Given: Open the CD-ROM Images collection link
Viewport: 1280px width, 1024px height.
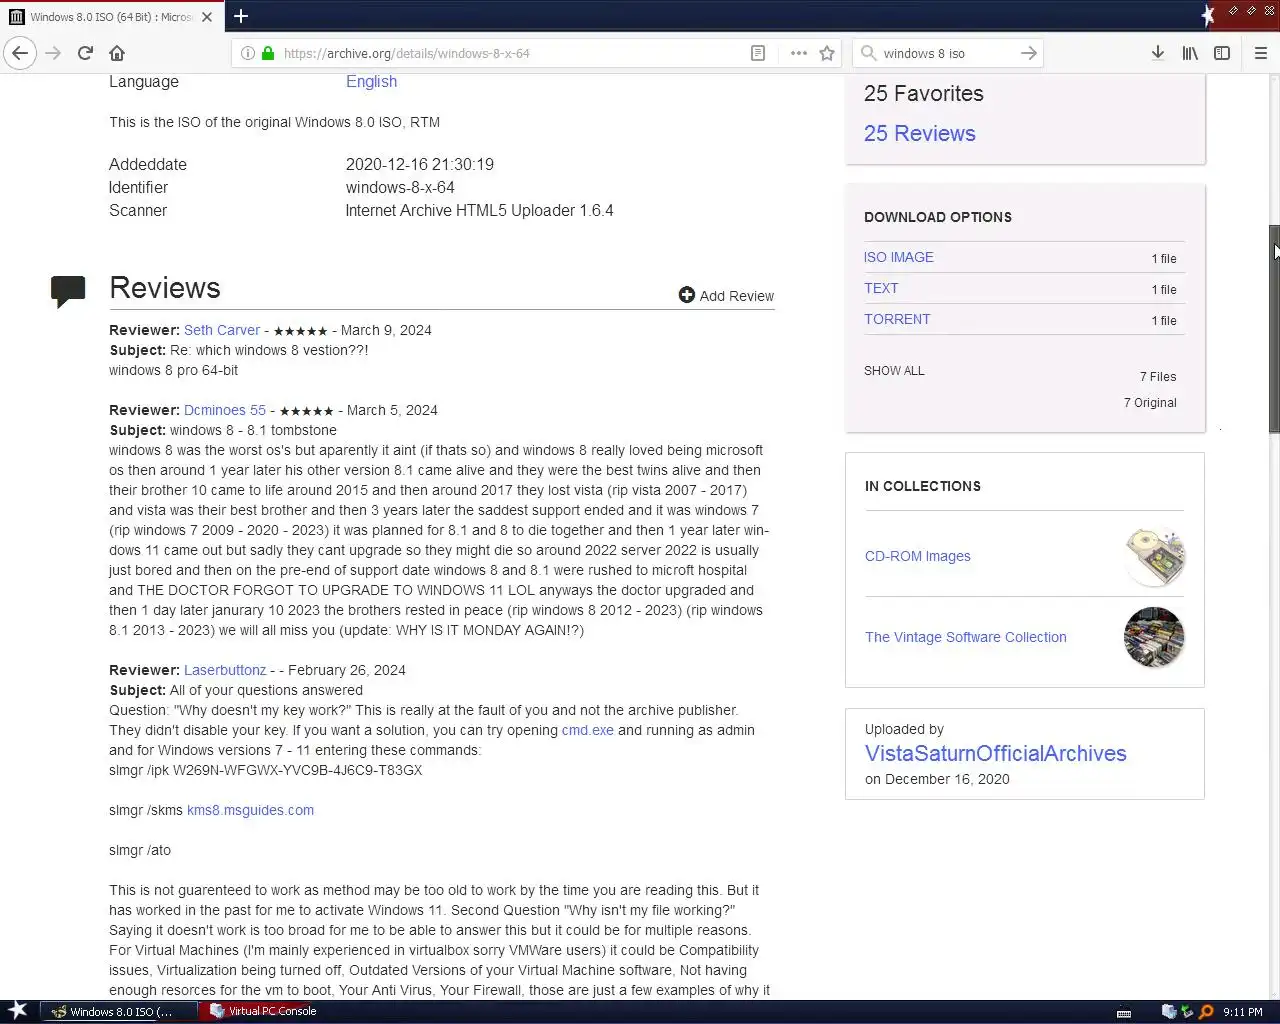Looking at the screenshot, I should 917,556.
